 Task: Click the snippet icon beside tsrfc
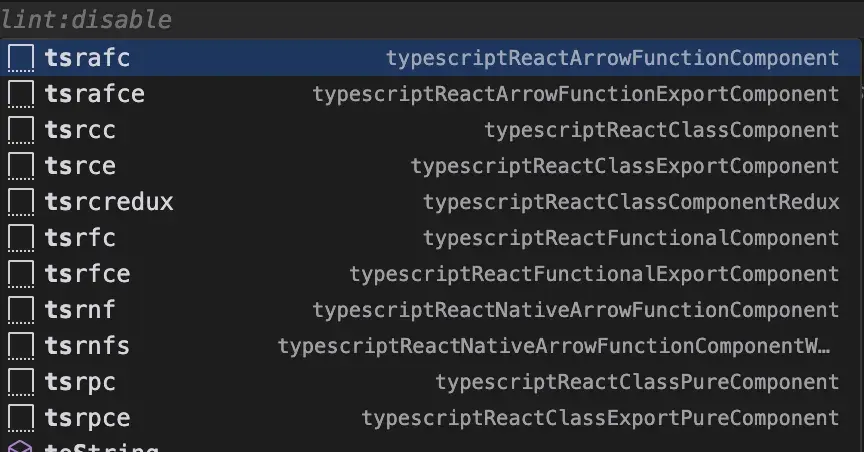[20, 238]
